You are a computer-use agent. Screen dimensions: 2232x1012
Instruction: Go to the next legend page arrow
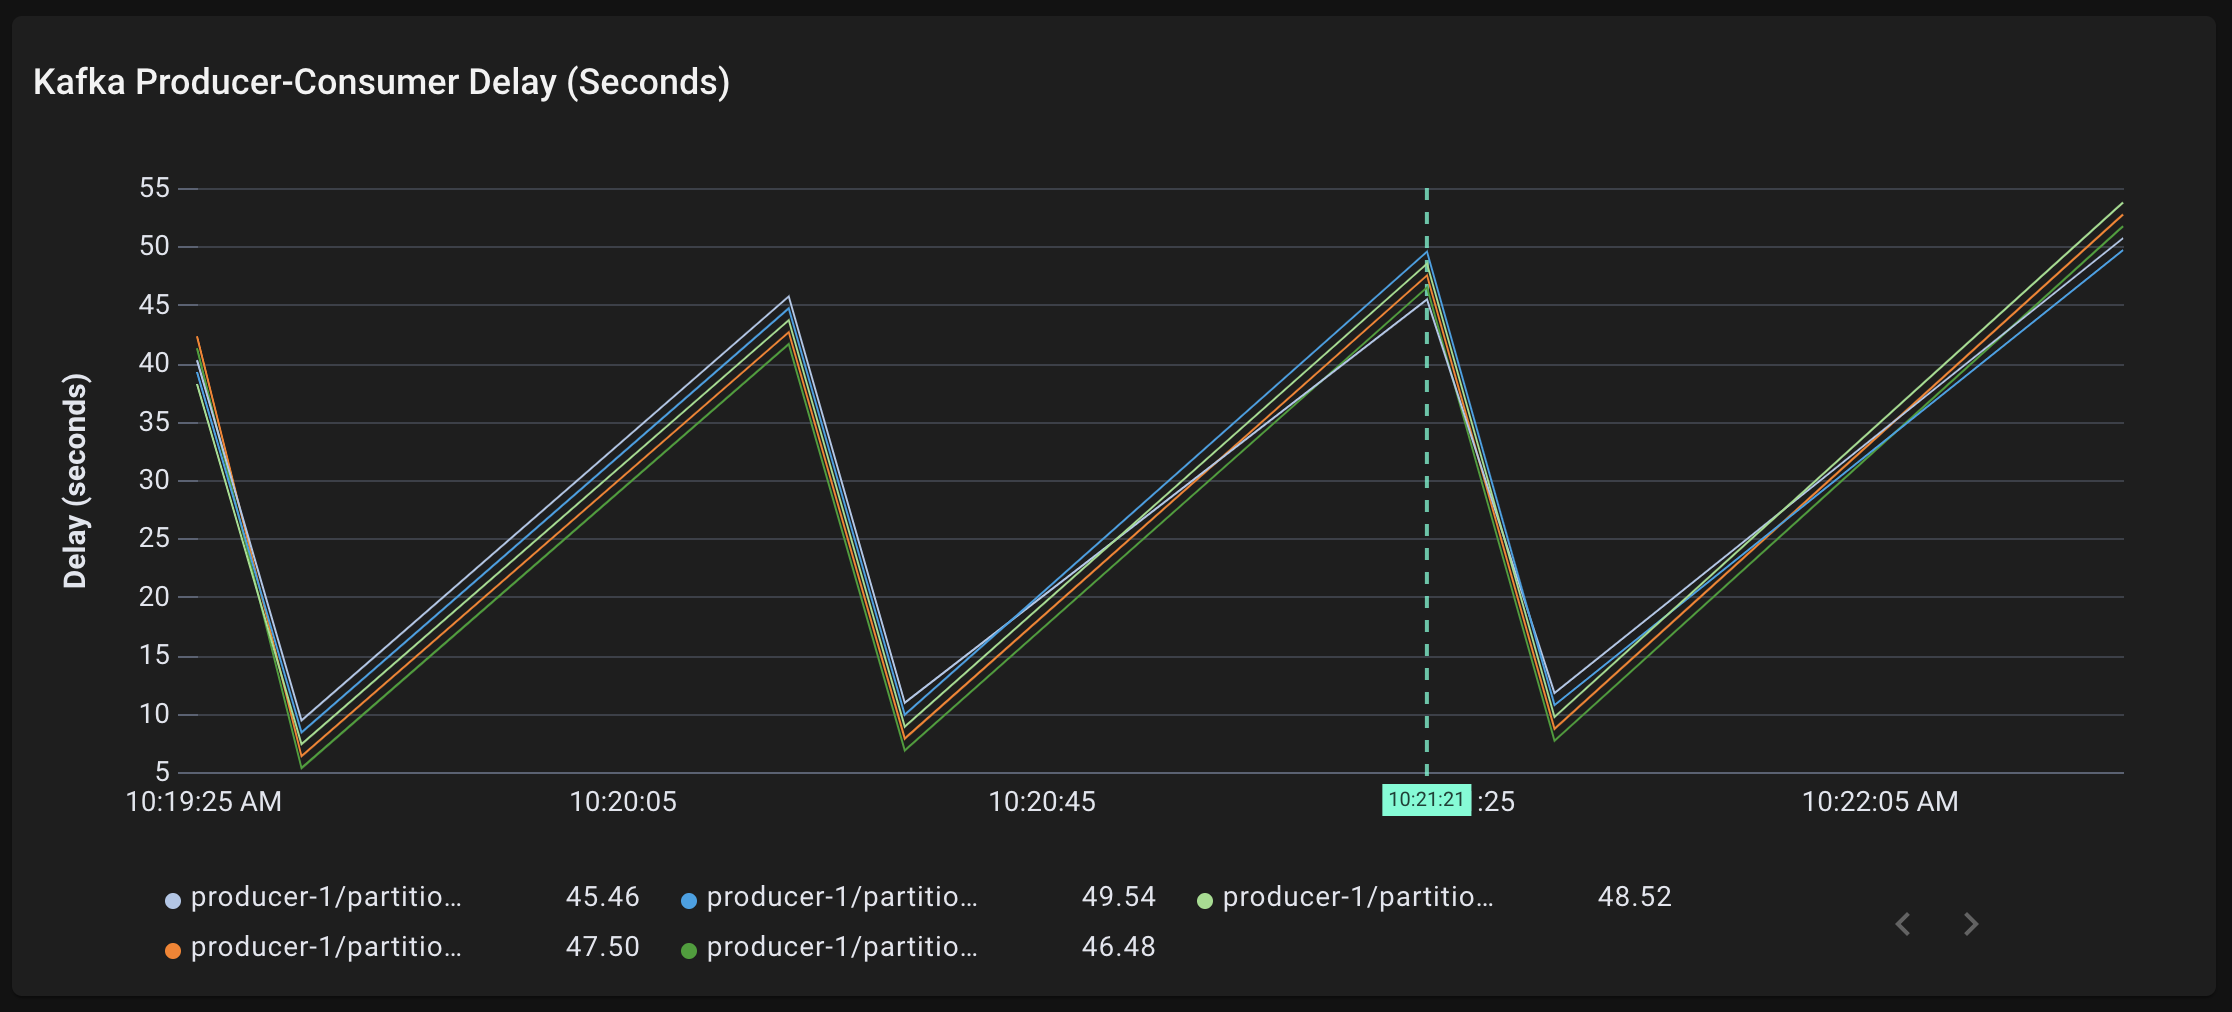tap(1970, 924)
